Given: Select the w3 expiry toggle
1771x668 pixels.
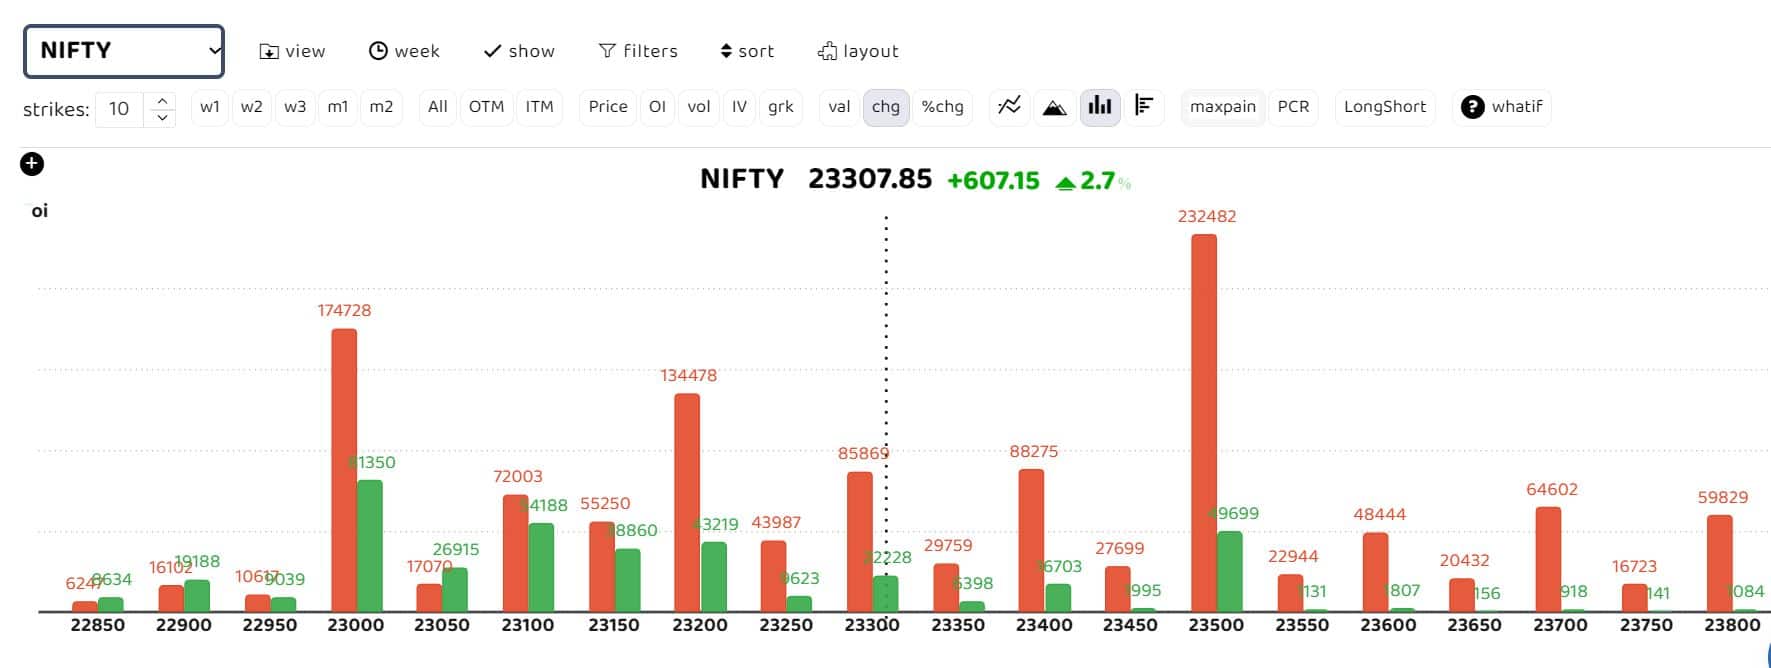Looking at the screenshot, I should tap(295, 107).
